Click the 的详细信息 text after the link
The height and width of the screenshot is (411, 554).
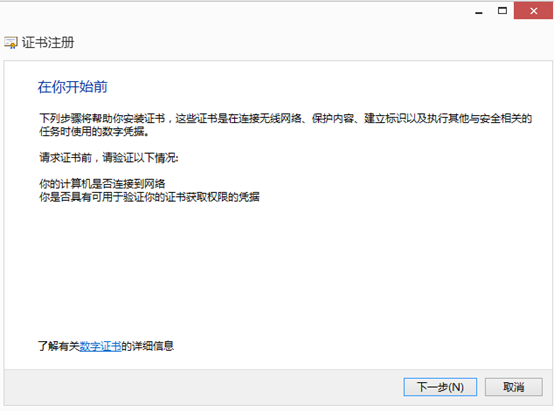coord(147,346)
